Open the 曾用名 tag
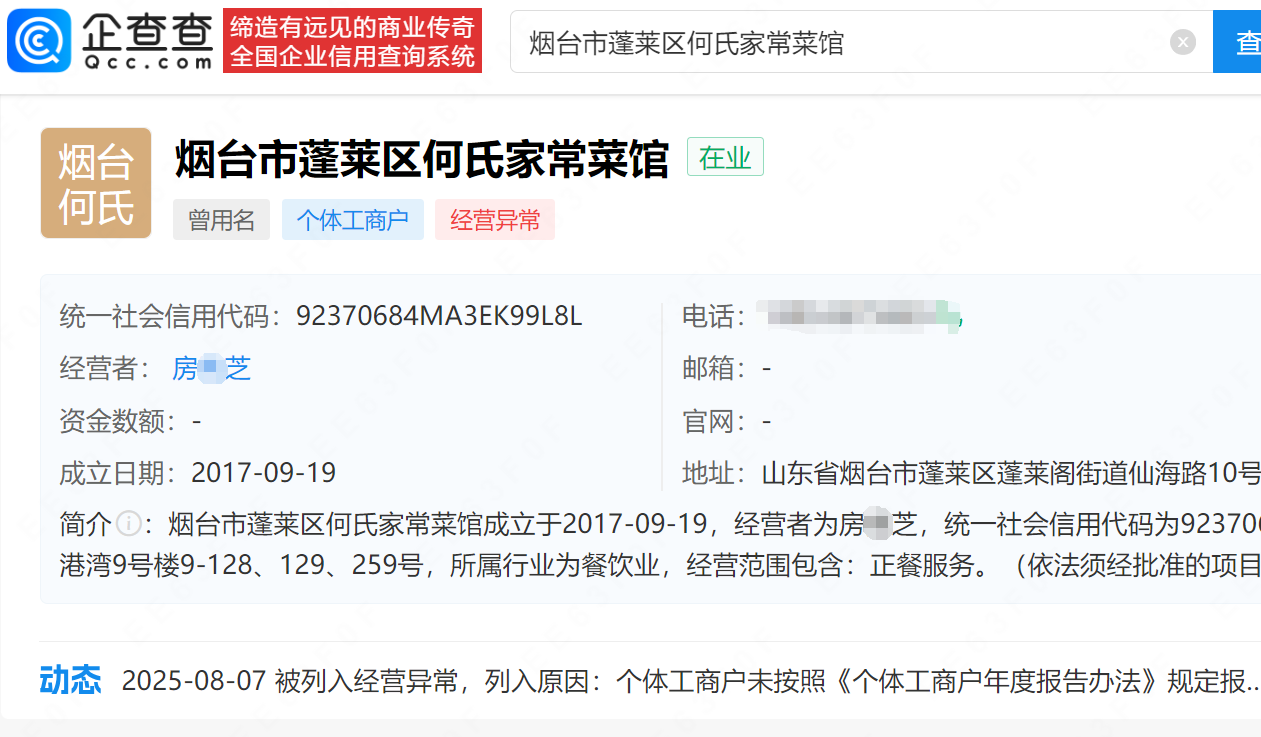Viewport: 1261px width, 737px height. (221, 220)
